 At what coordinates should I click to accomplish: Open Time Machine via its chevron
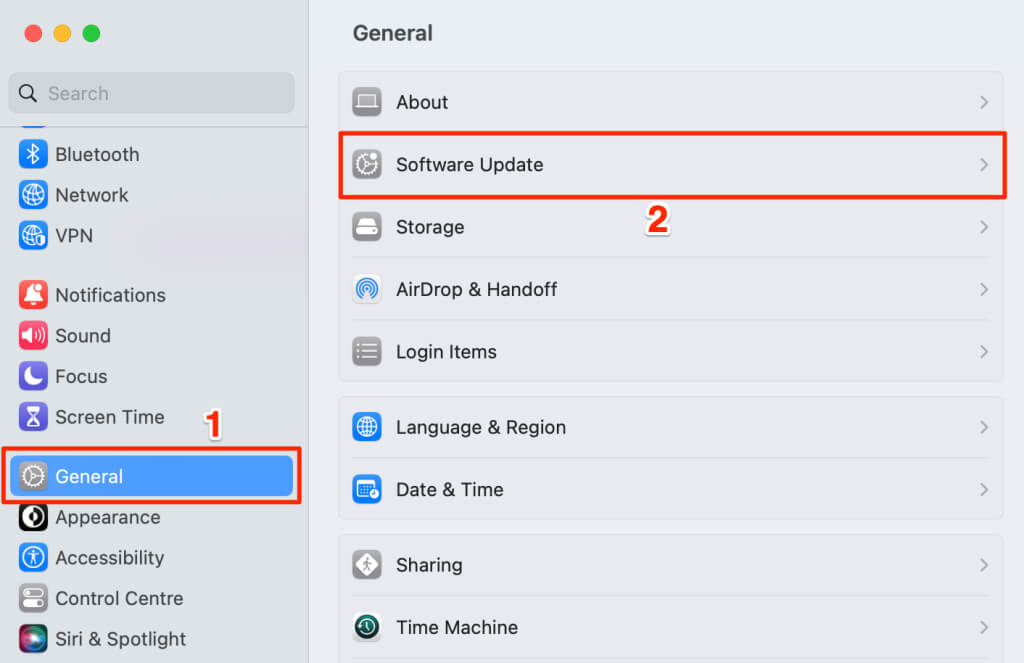click(984, 627)
